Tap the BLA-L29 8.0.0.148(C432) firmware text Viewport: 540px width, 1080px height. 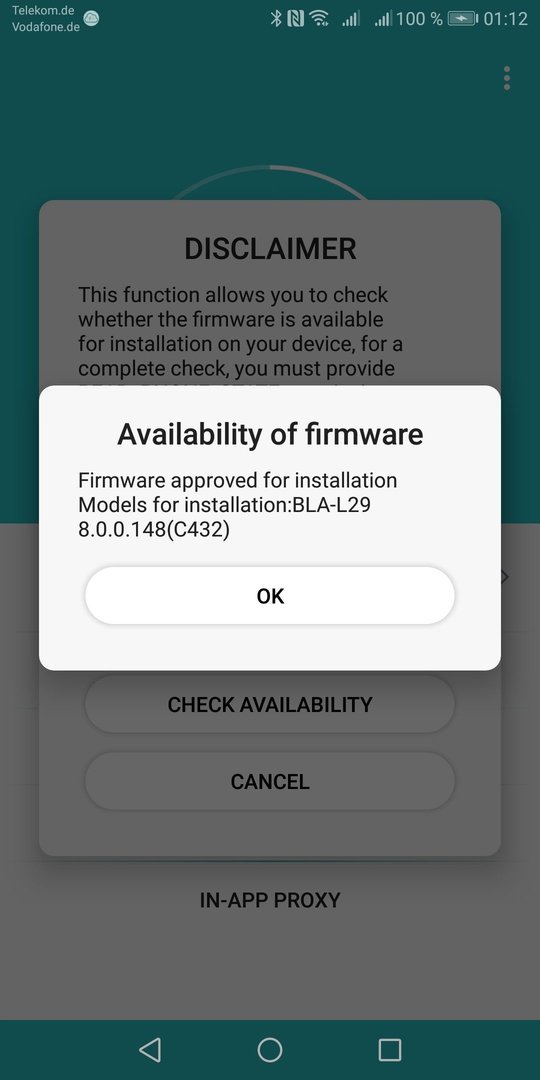click(225, 518)
